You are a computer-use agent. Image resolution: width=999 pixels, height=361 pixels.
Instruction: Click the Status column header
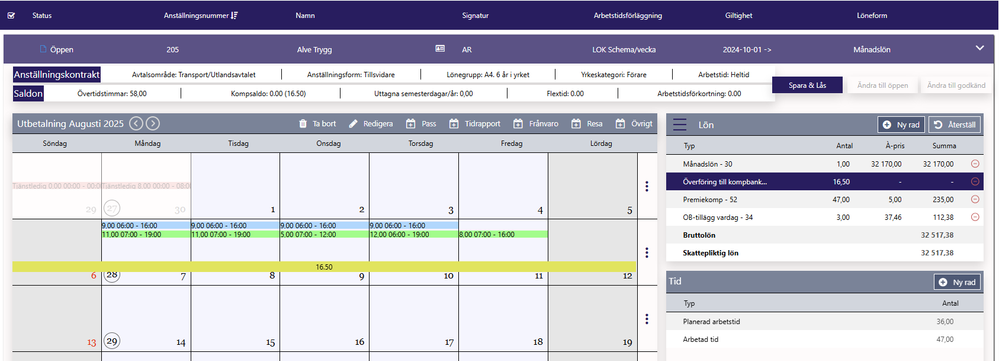point(43,16)
